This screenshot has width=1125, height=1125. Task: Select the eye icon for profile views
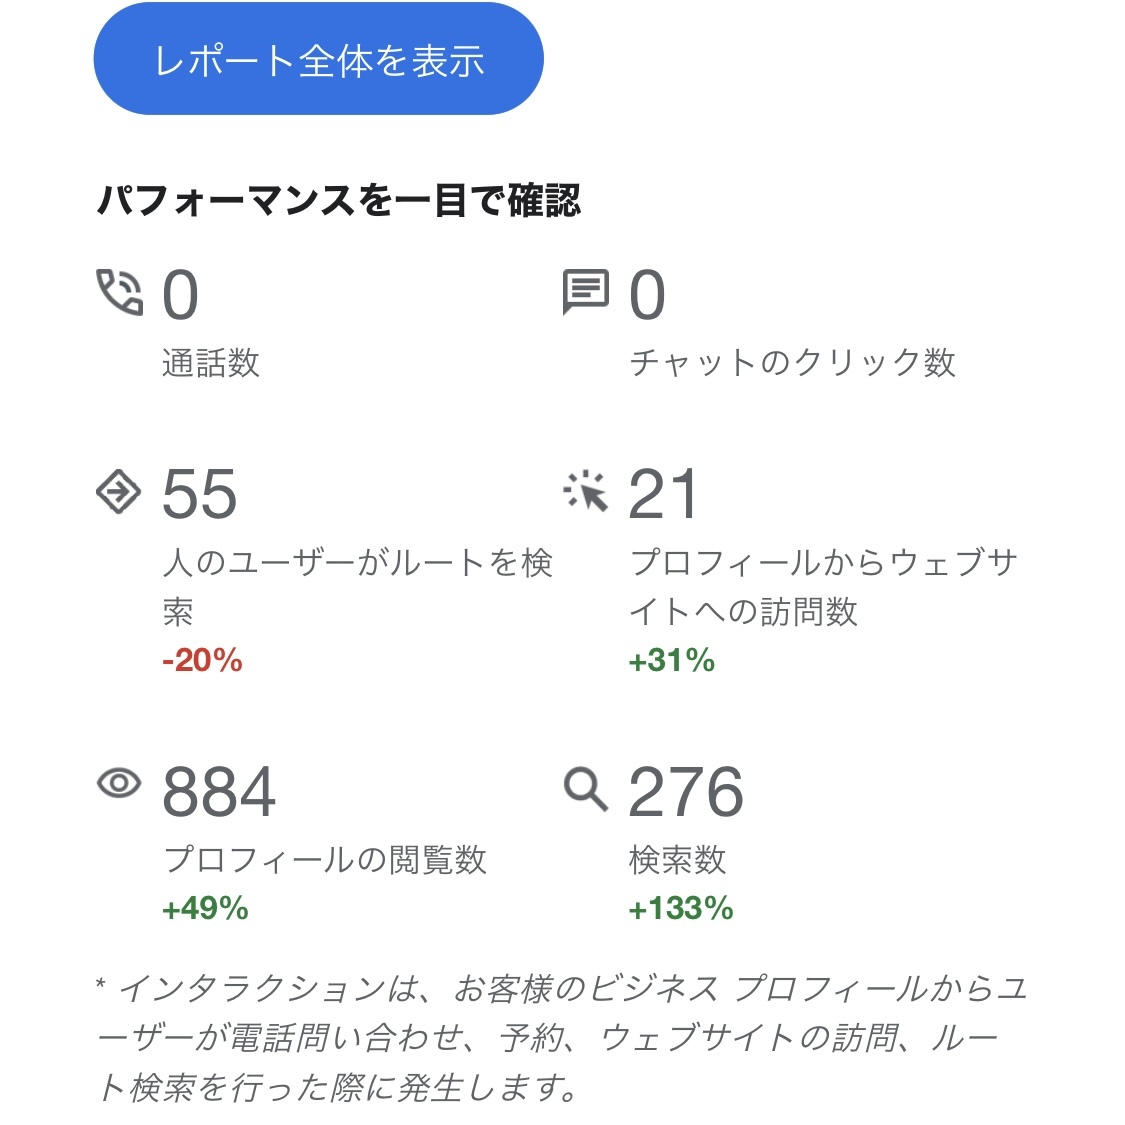(118, 786)
